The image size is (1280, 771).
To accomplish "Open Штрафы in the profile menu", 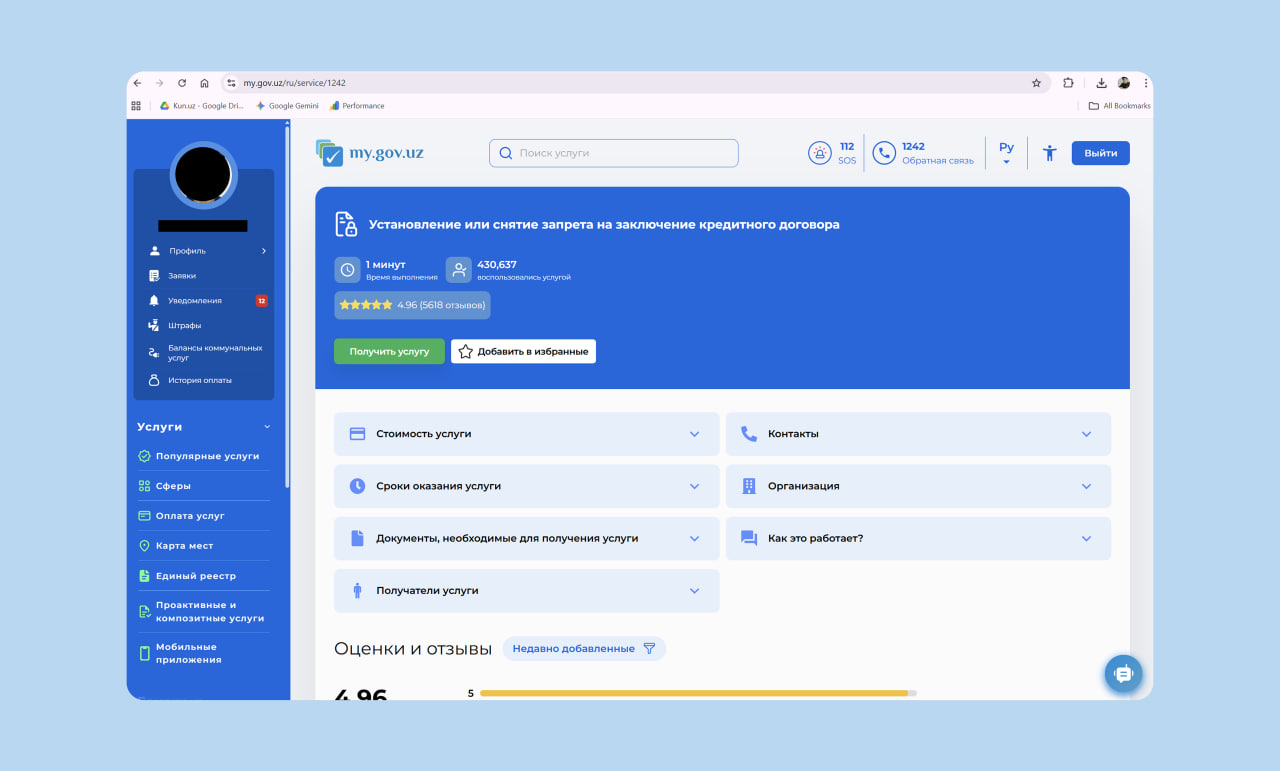I will [x=184, y=325].
